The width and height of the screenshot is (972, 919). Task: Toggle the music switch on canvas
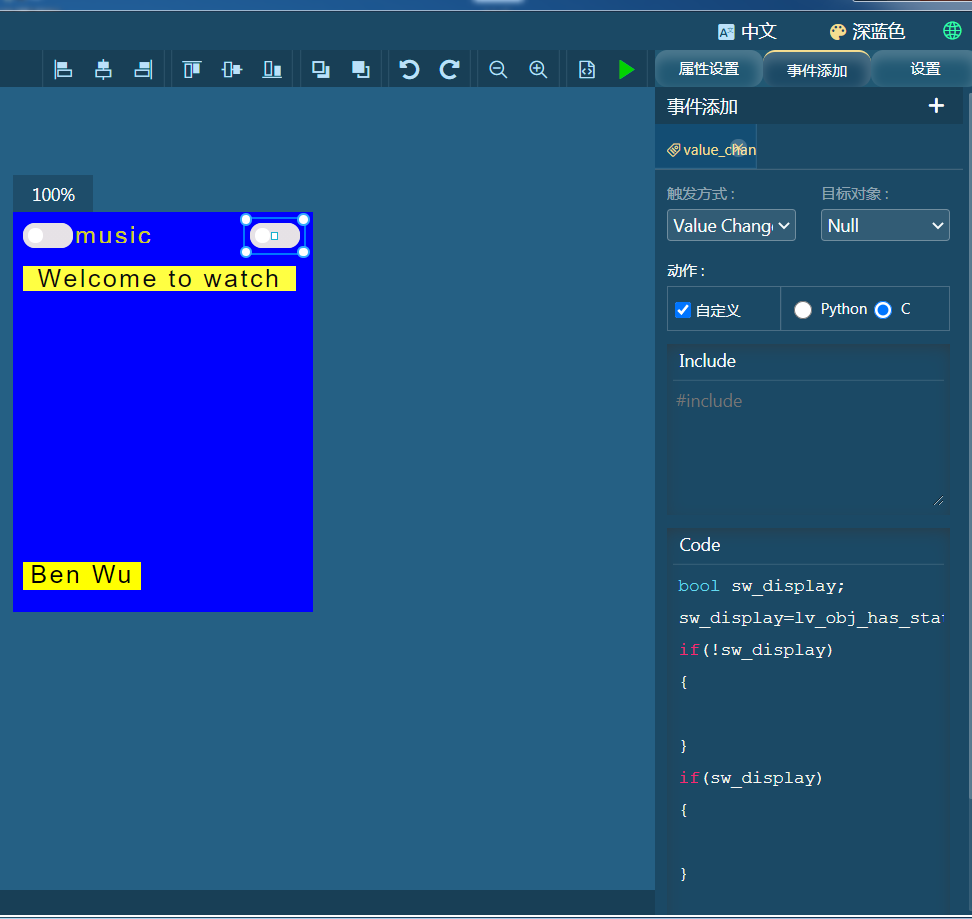coord(48,235)
